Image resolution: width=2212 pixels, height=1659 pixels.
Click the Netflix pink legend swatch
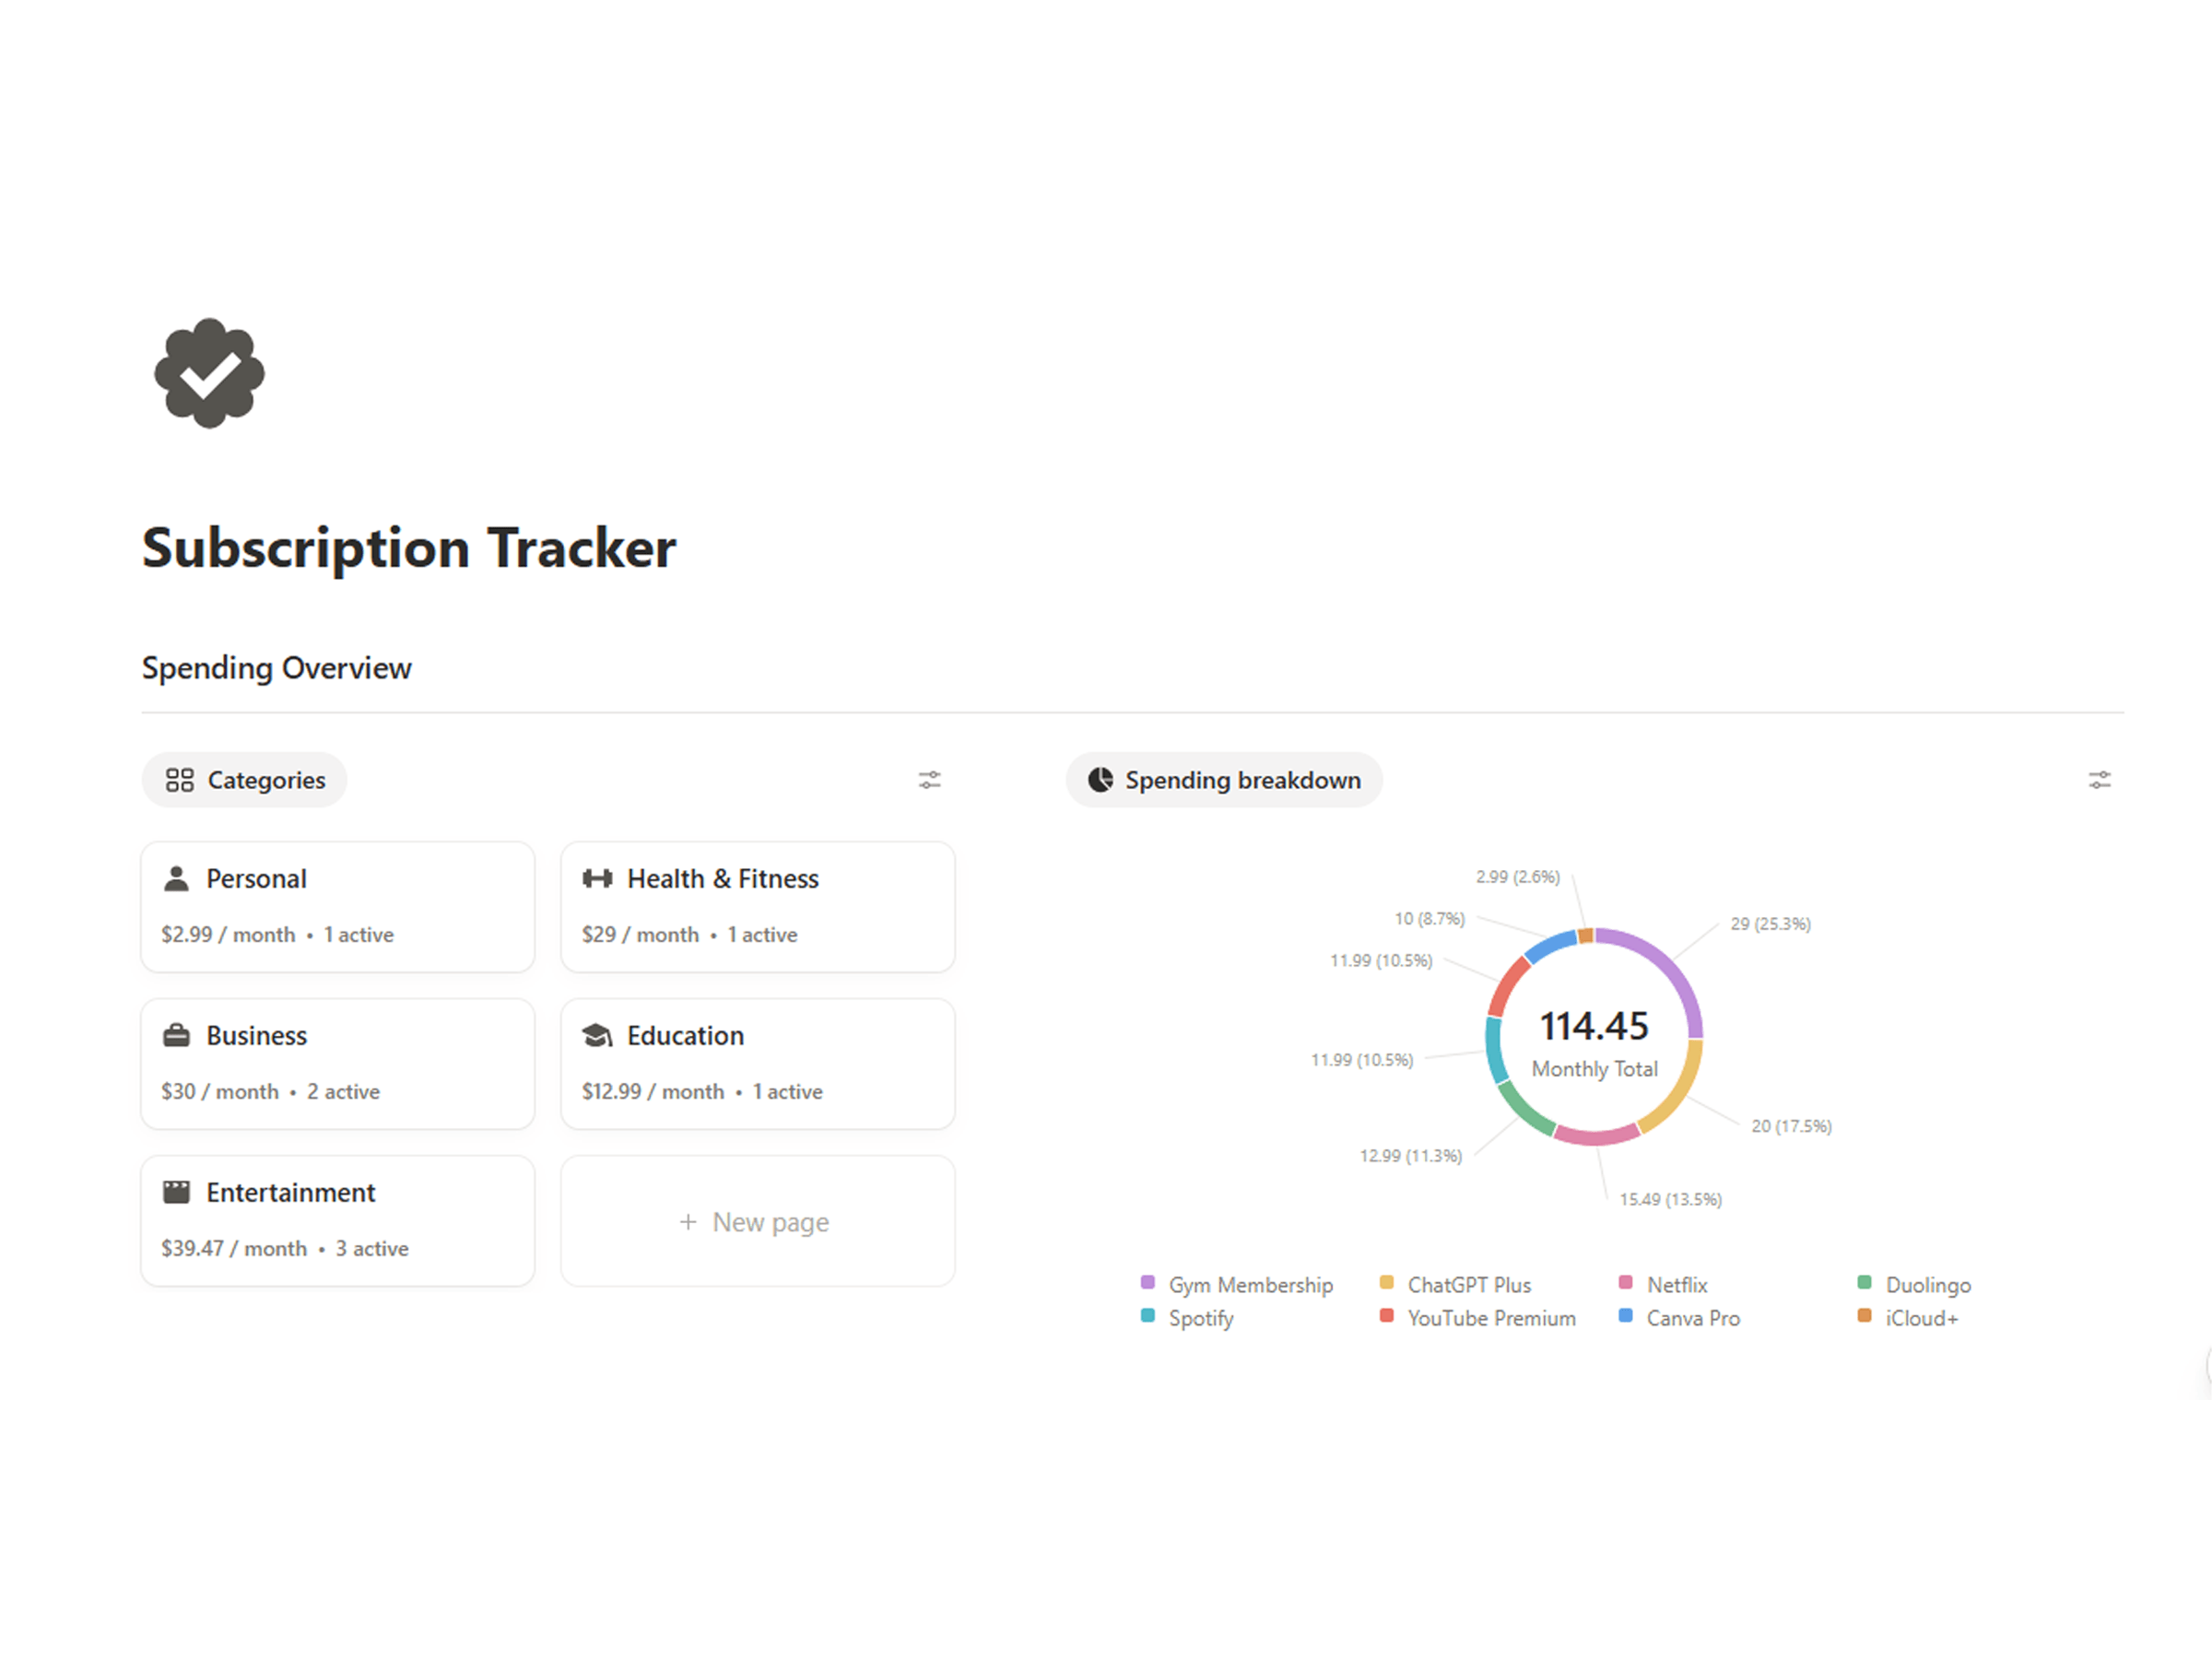pyautogui.click(x=1626, y=1283)
